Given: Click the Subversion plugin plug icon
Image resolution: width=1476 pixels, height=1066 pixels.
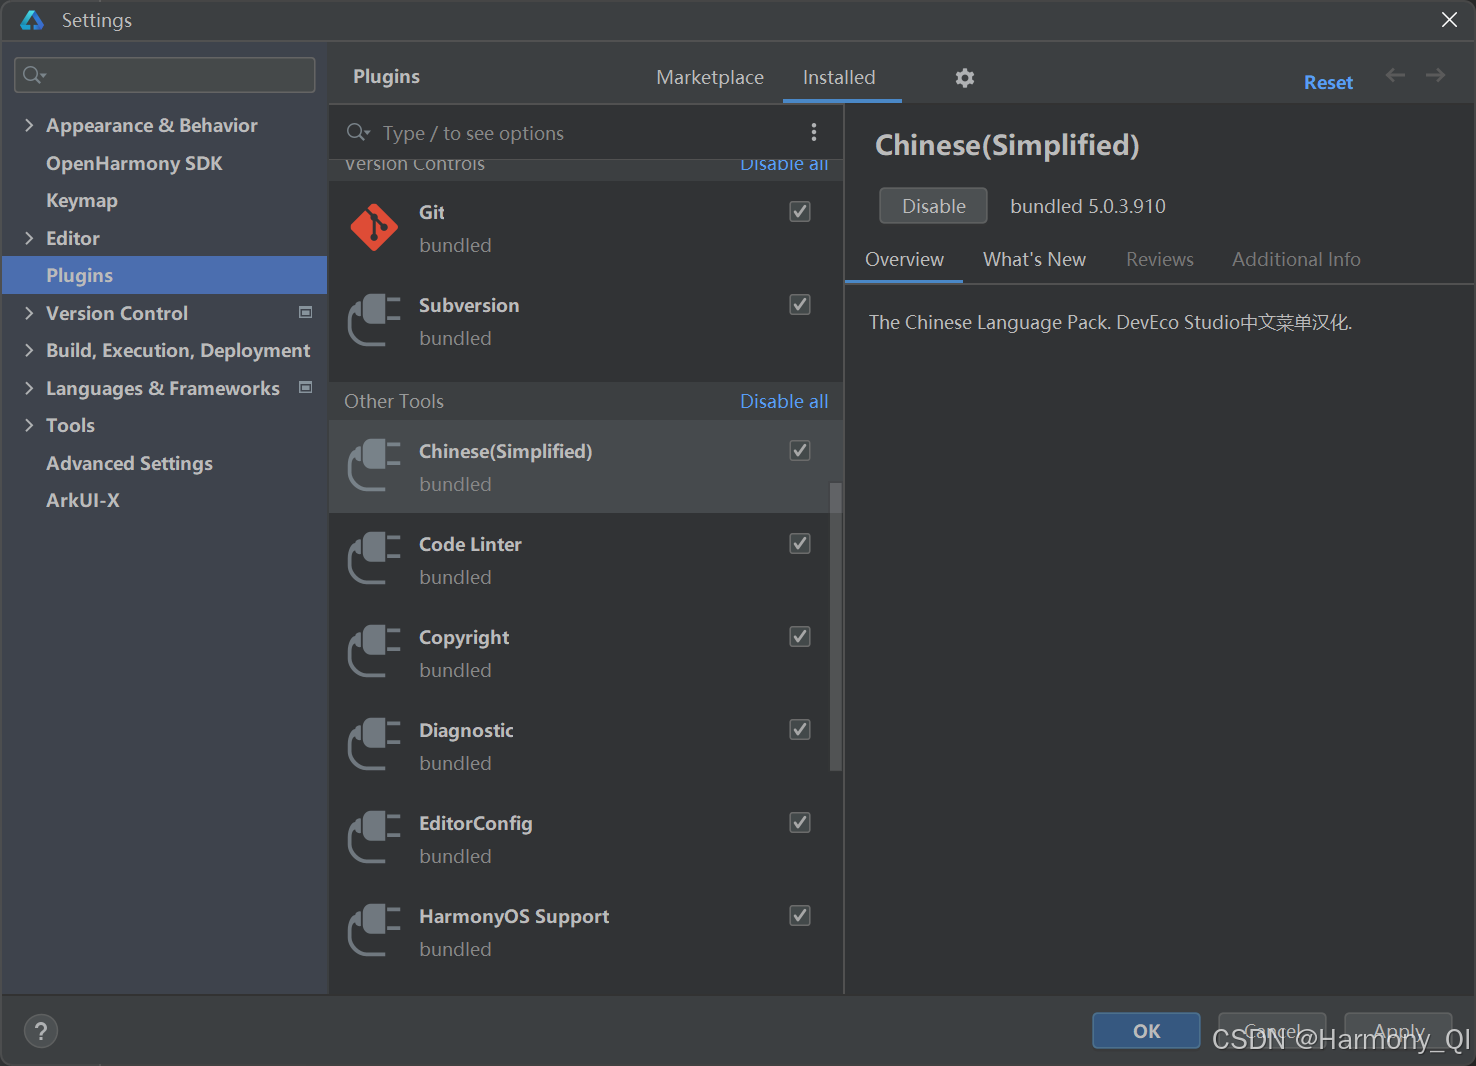Looking at the screenshot, I should tap(374, 320).
